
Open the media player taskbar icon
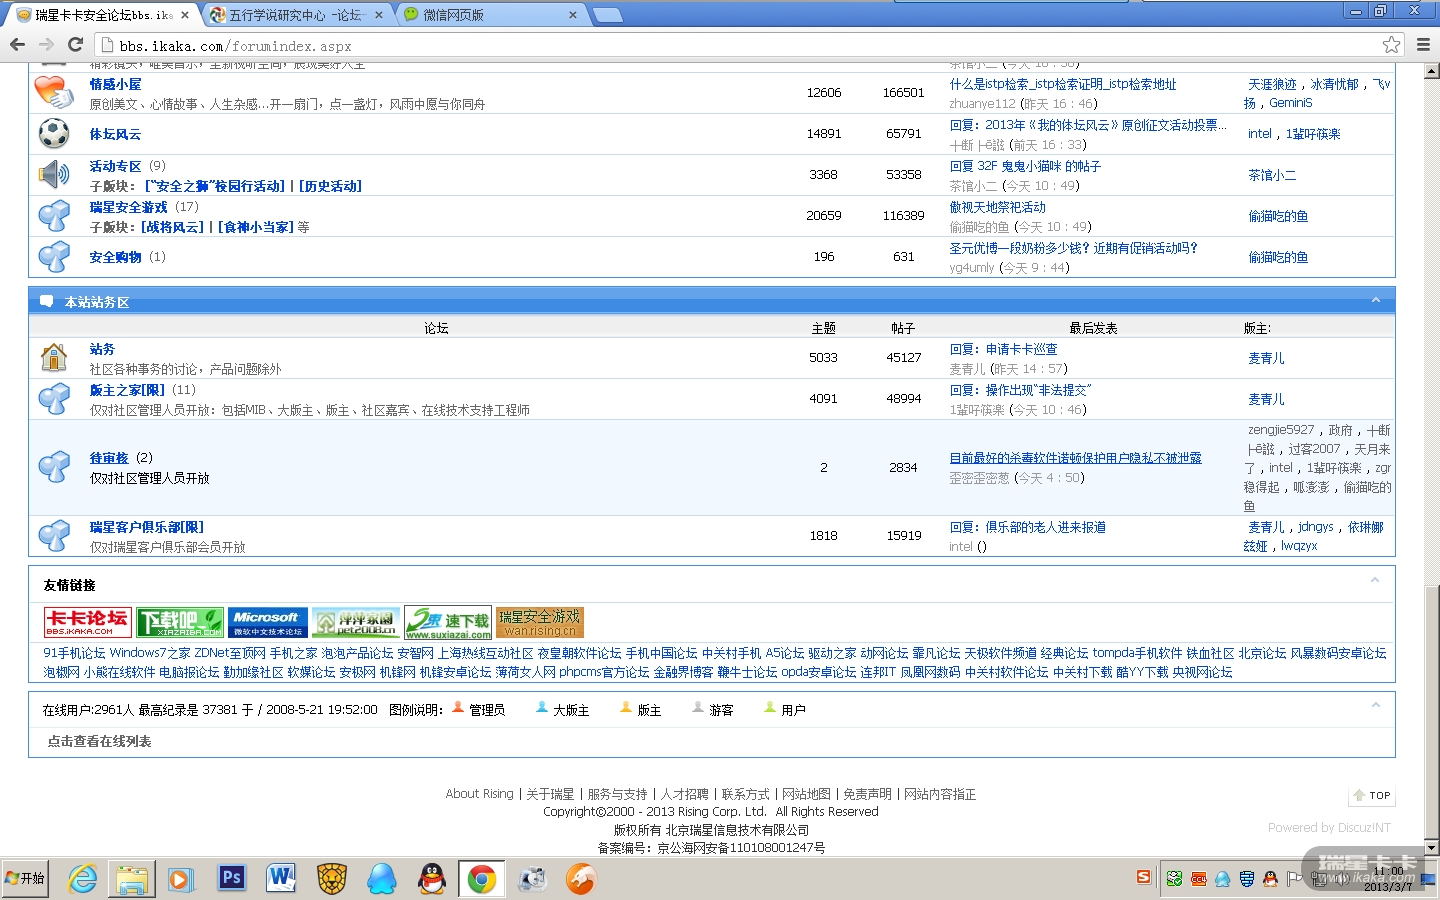pos(181,879)
